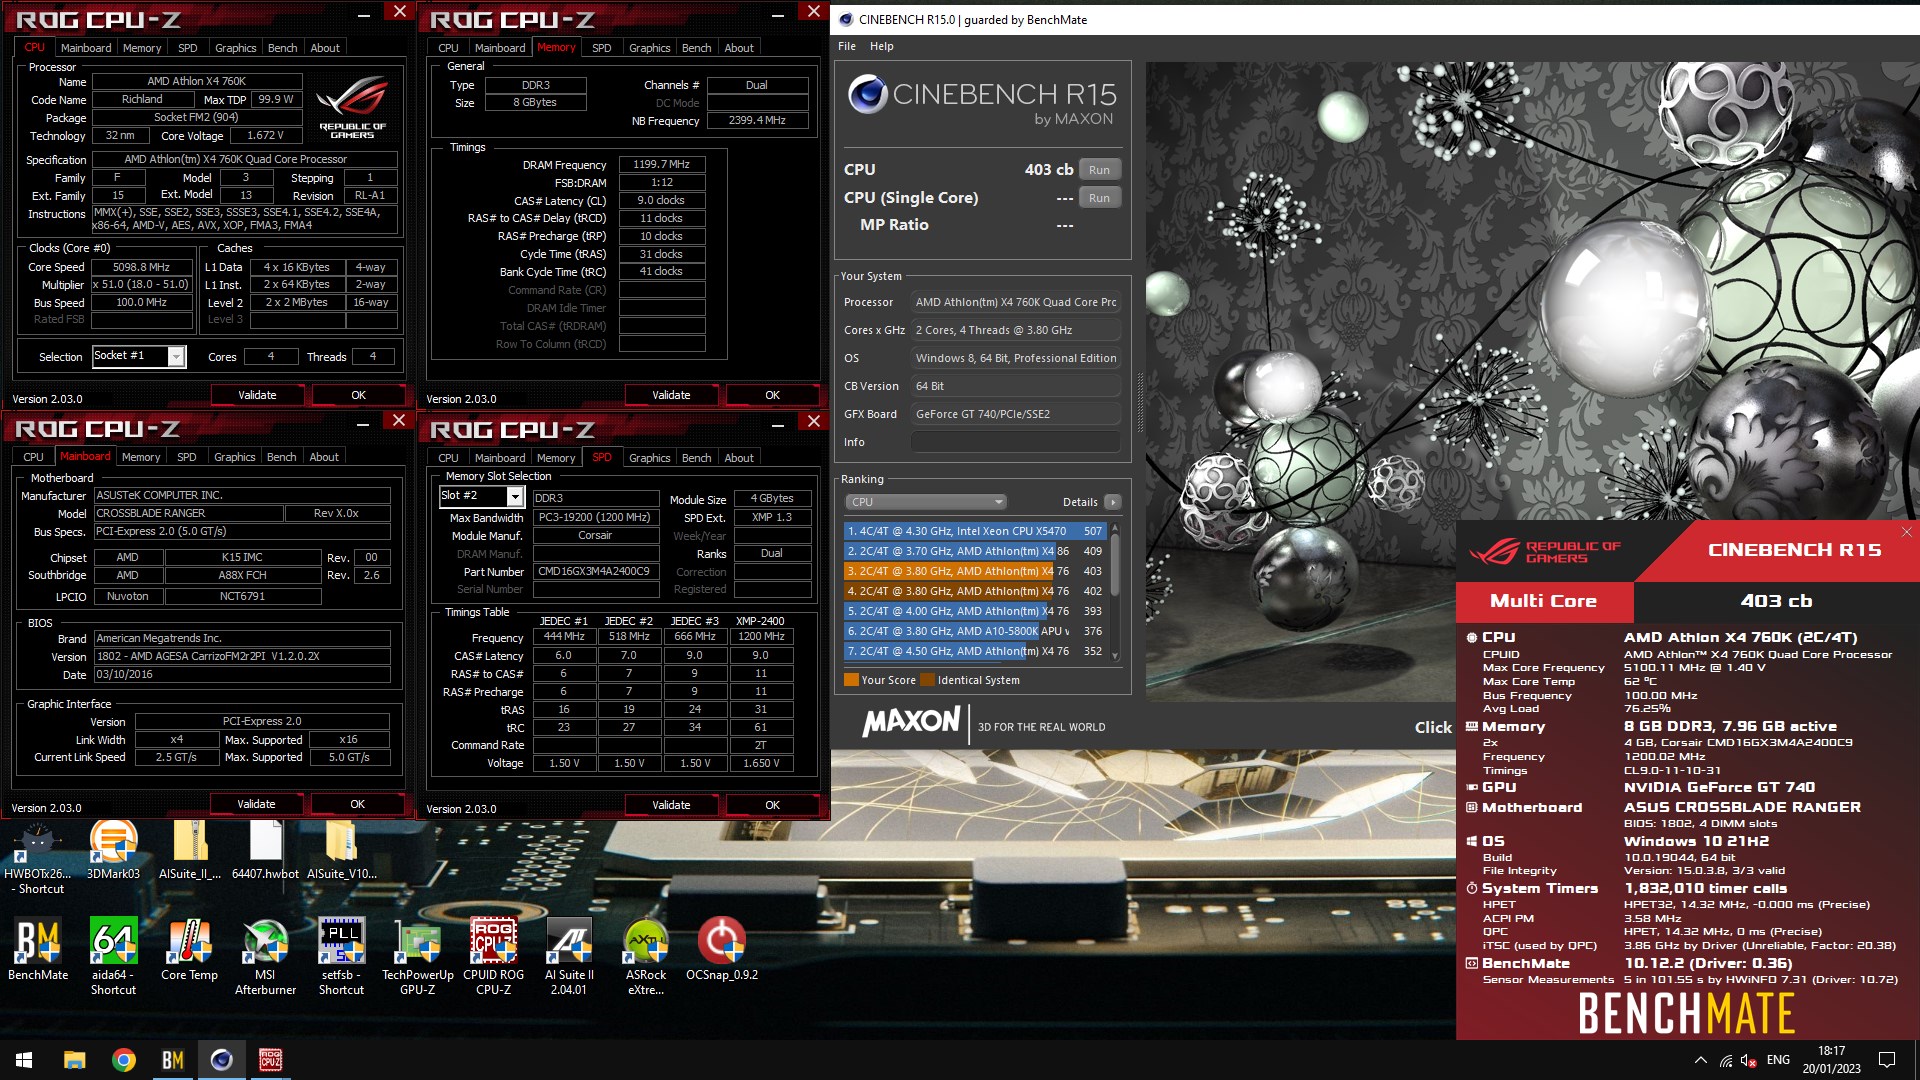This screenshot has width=1920, height=1080.
Task: Open Cinebench Help menu
Action: (x=882, y=46)
